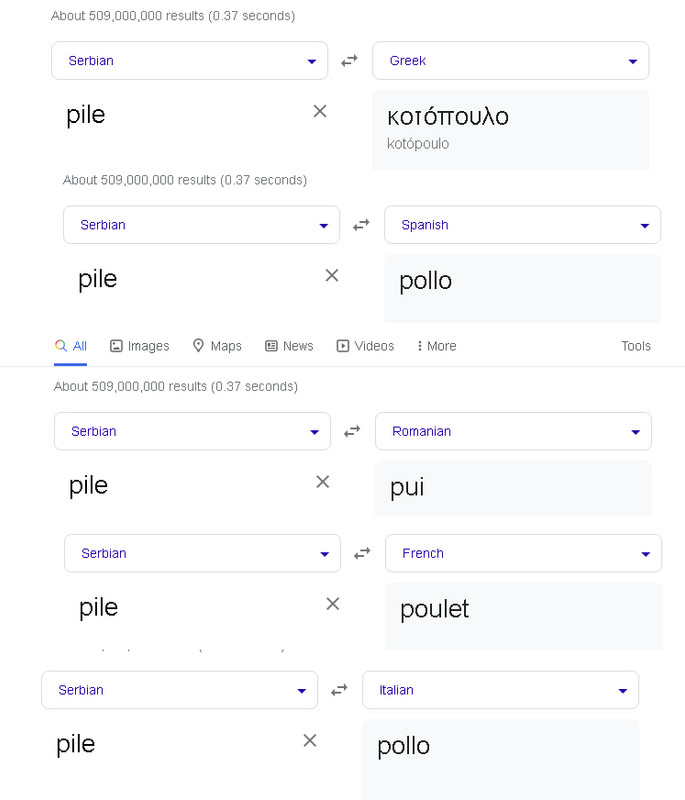Image resolution: width=685 pixels, height=800 pixels.
Task: Swap languages in the Serbian–Italian translator
Action: pos(339,690)
